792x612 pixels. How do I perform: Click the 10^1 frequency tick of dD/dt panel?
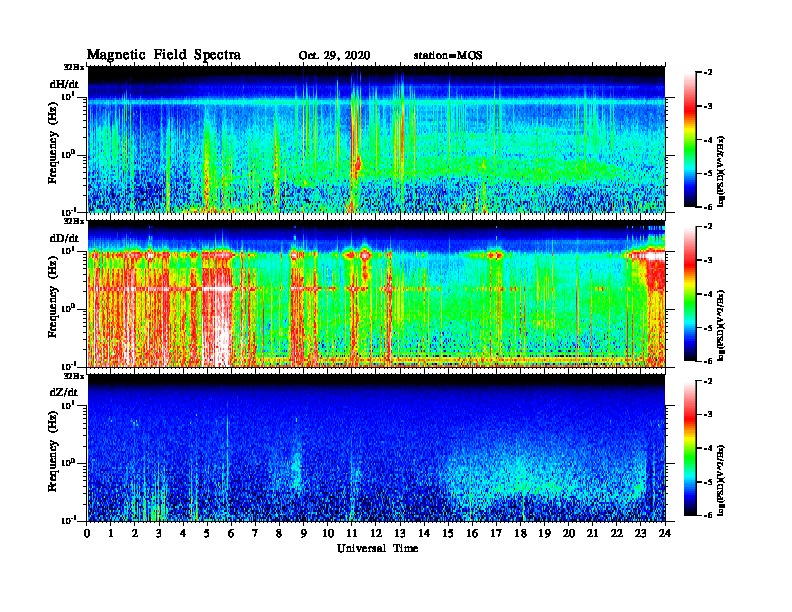69,250
